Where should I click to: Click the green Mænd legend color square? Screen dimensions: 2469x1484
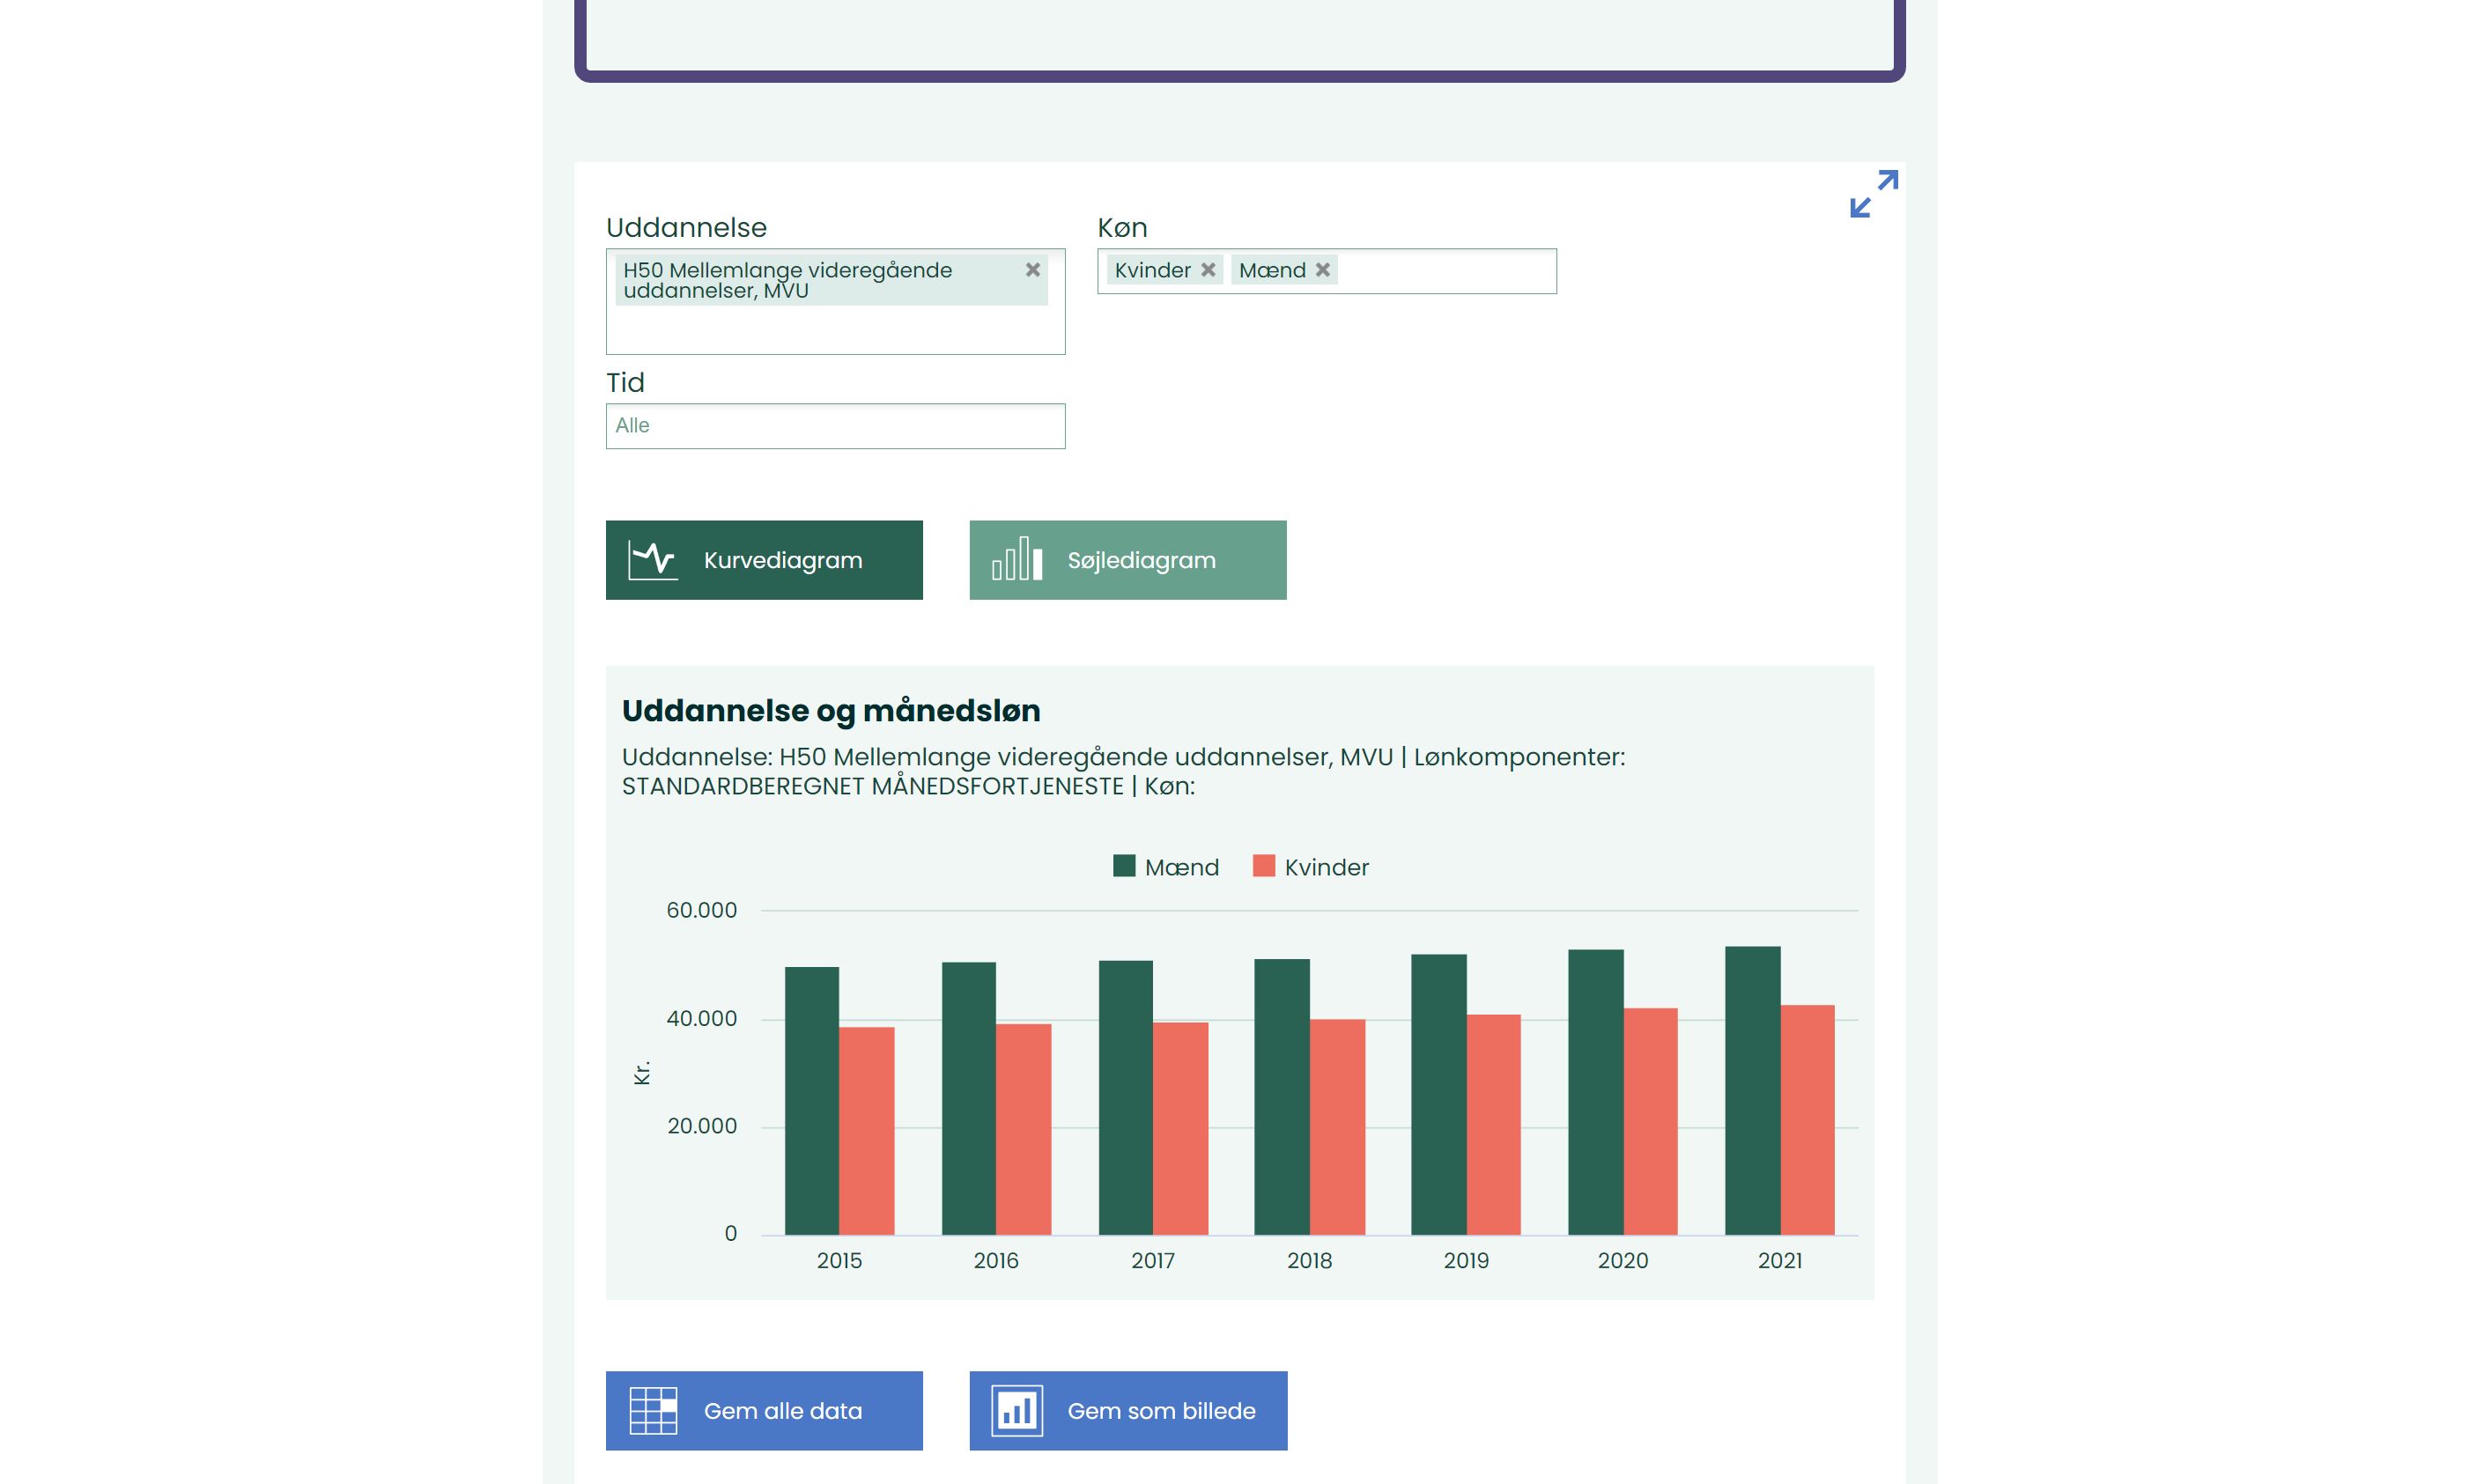pos(1123,866)
